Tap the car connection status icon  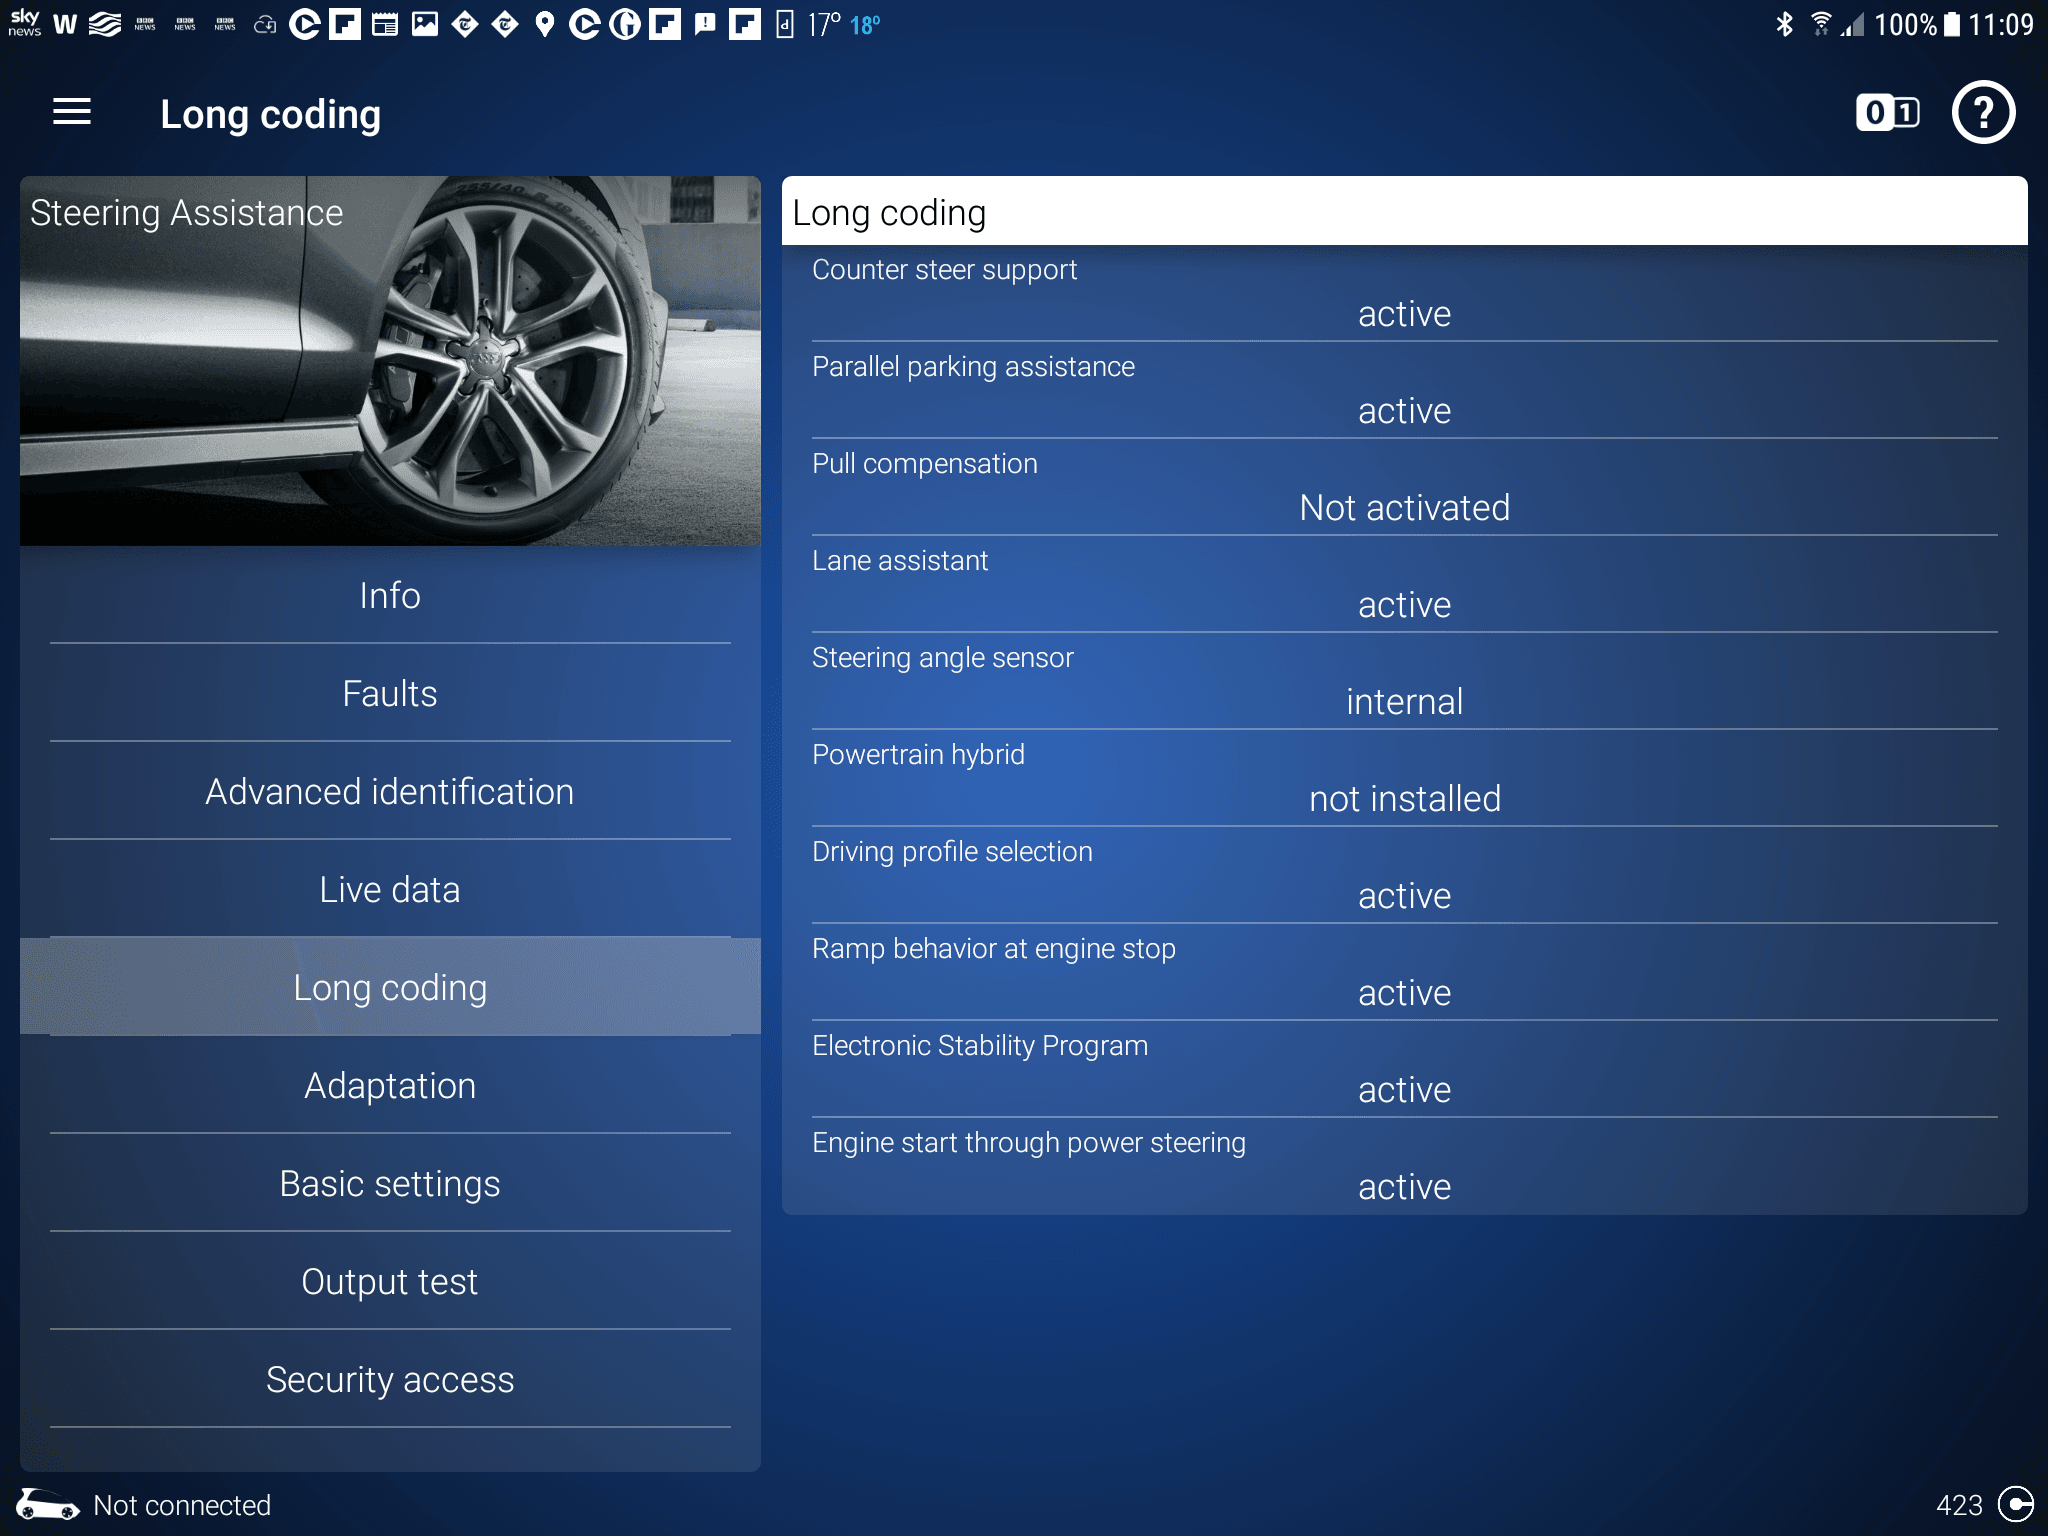coord(47,1504)
